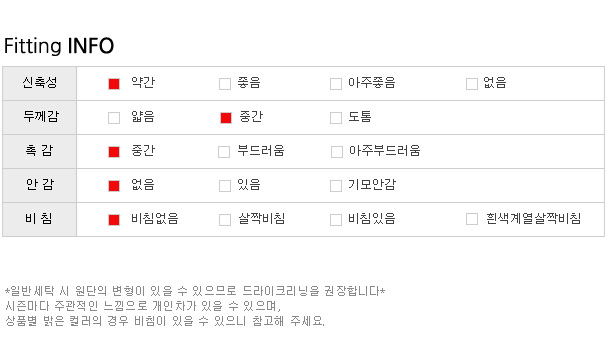
Task: Tick the 없음 box in 신축성 row
Action: [x=472, y=84]
